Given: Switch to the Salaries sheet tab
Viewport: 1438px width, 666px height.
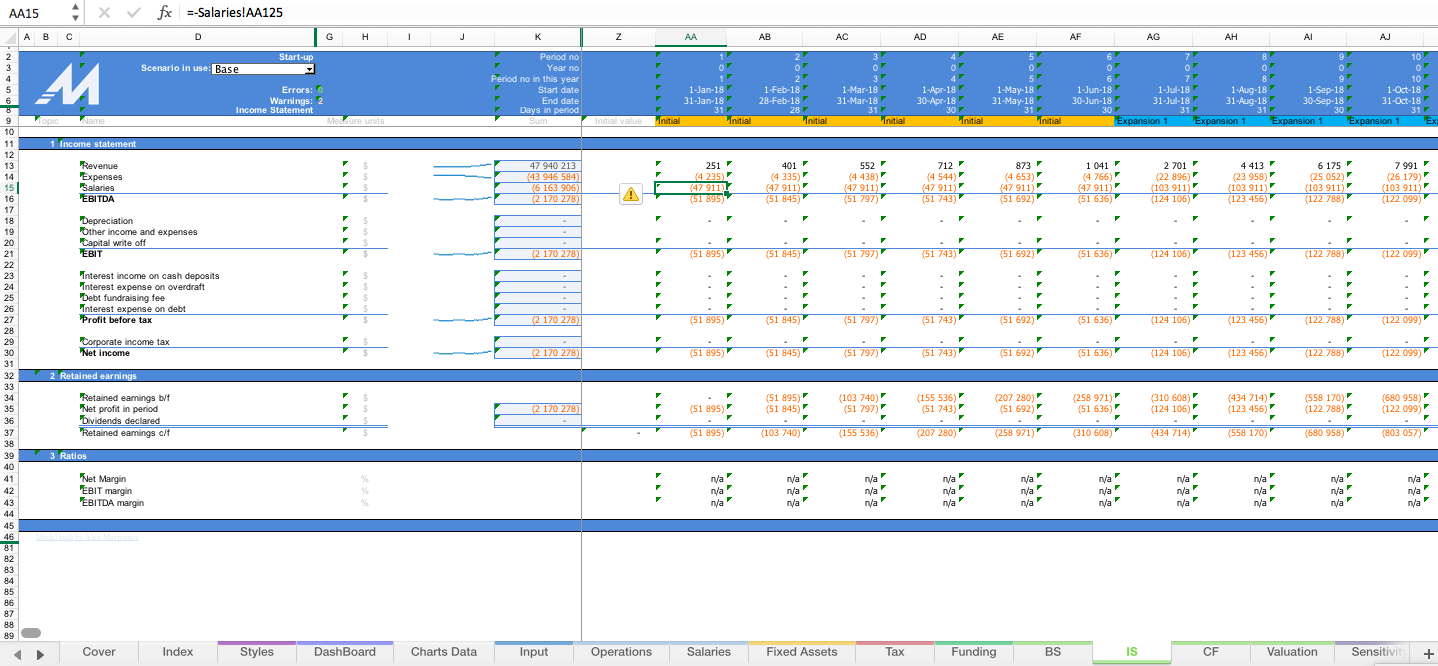Looking at the screenshot, I should click(708, 651).
